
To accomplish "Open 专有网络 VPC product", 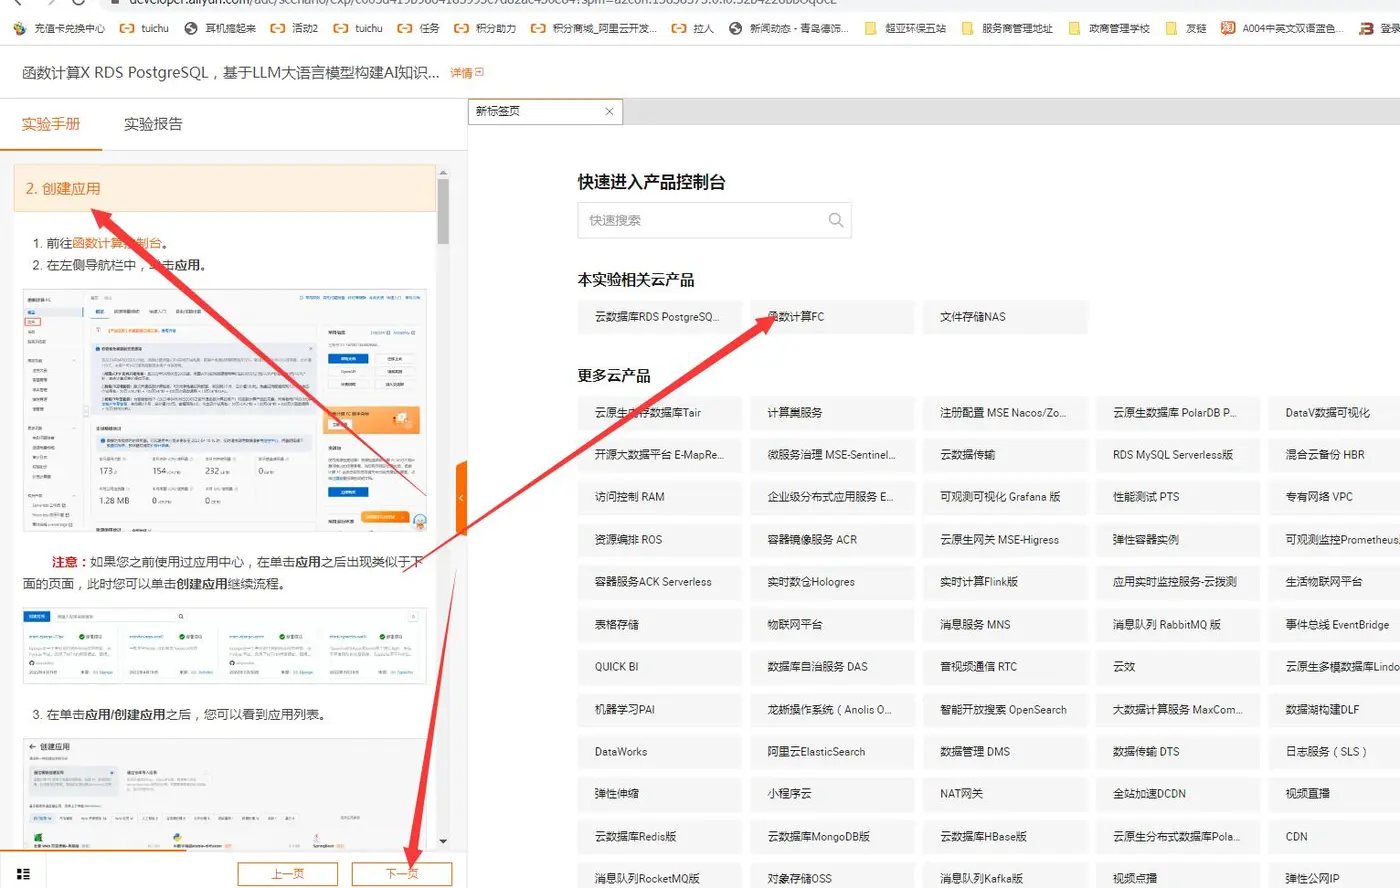I will click(x=1335, y=497).
